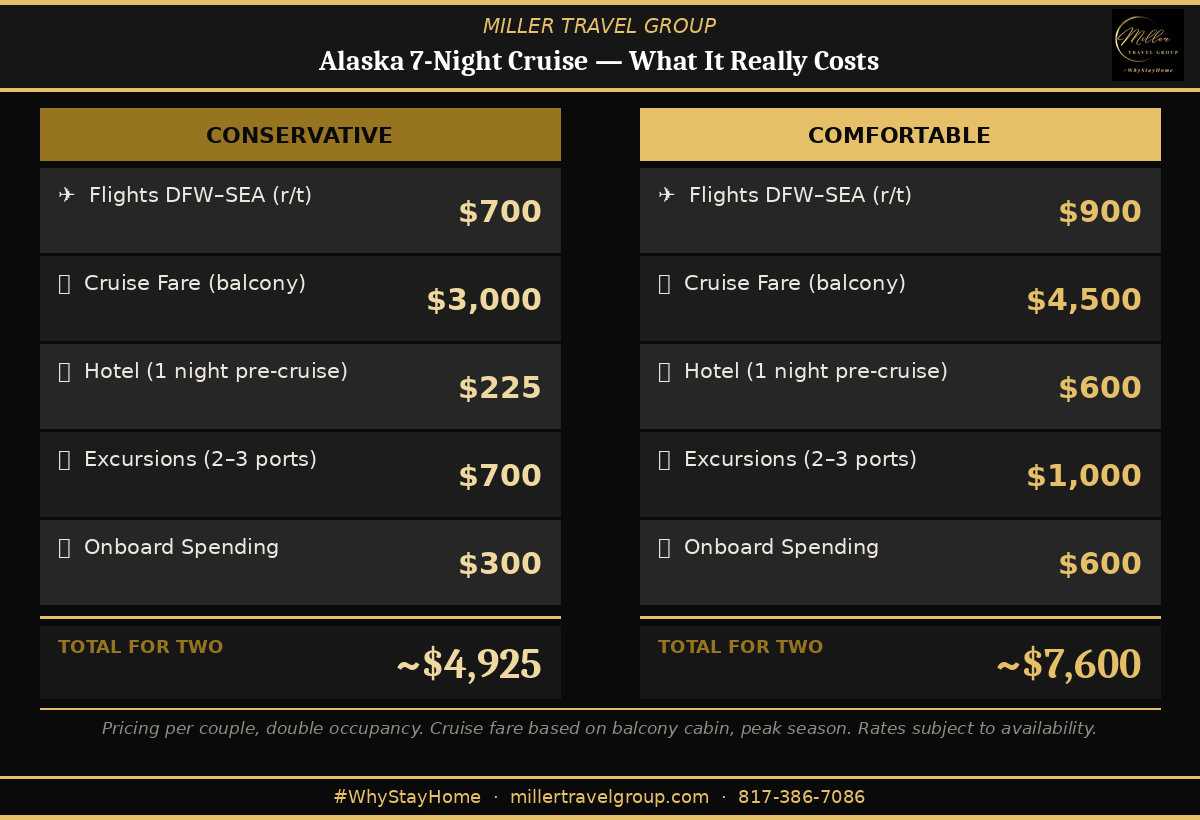The width and height of the screenshot is (1200, 820).
Task: Click the 817-386-7086 phone number
Action: (x=801, y=797)
